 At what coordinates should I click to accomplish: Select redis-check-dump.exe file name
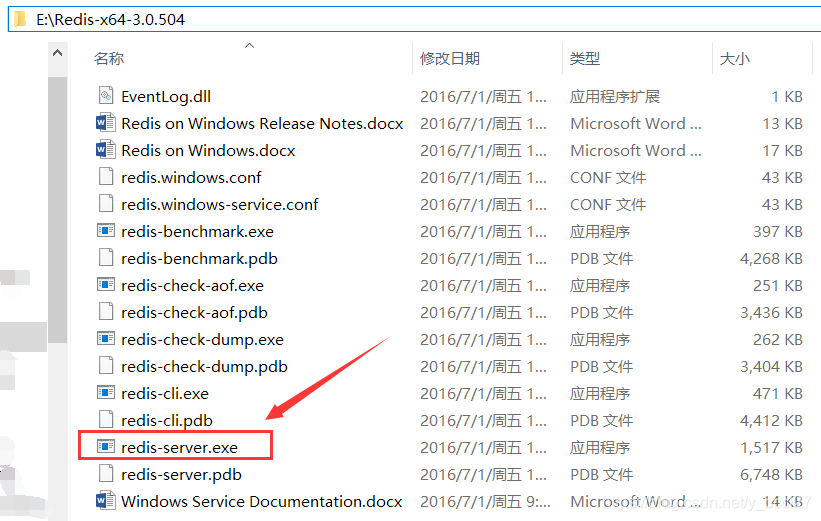pos(202,339)
